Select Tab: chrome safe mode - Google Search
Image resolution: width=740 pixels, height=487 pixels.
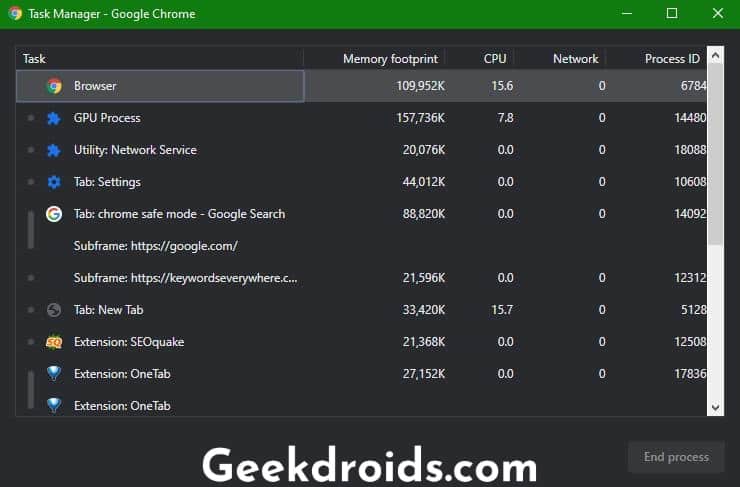362,214
